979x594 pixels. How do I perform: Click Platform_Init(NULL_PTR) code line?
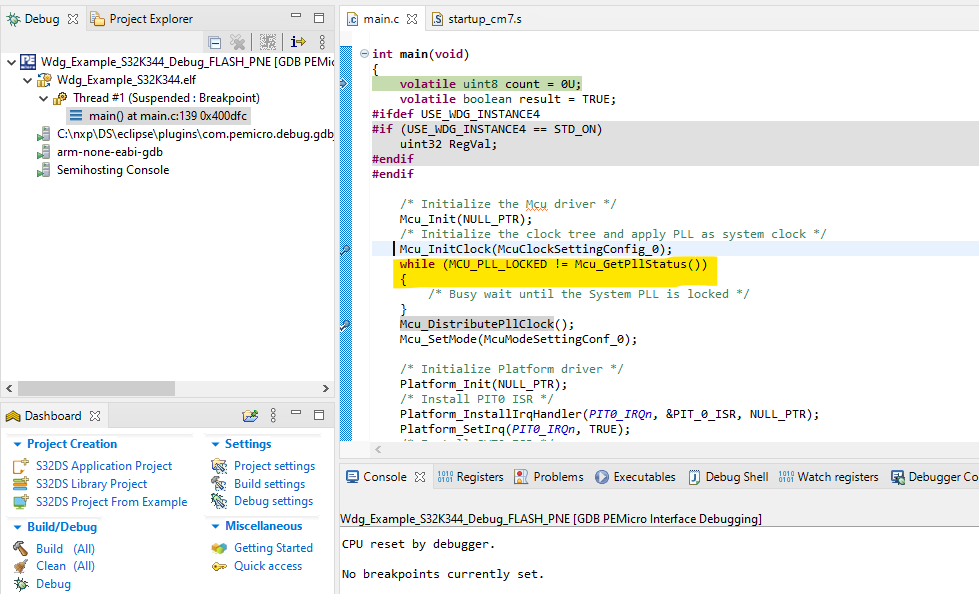coord(483,384)
